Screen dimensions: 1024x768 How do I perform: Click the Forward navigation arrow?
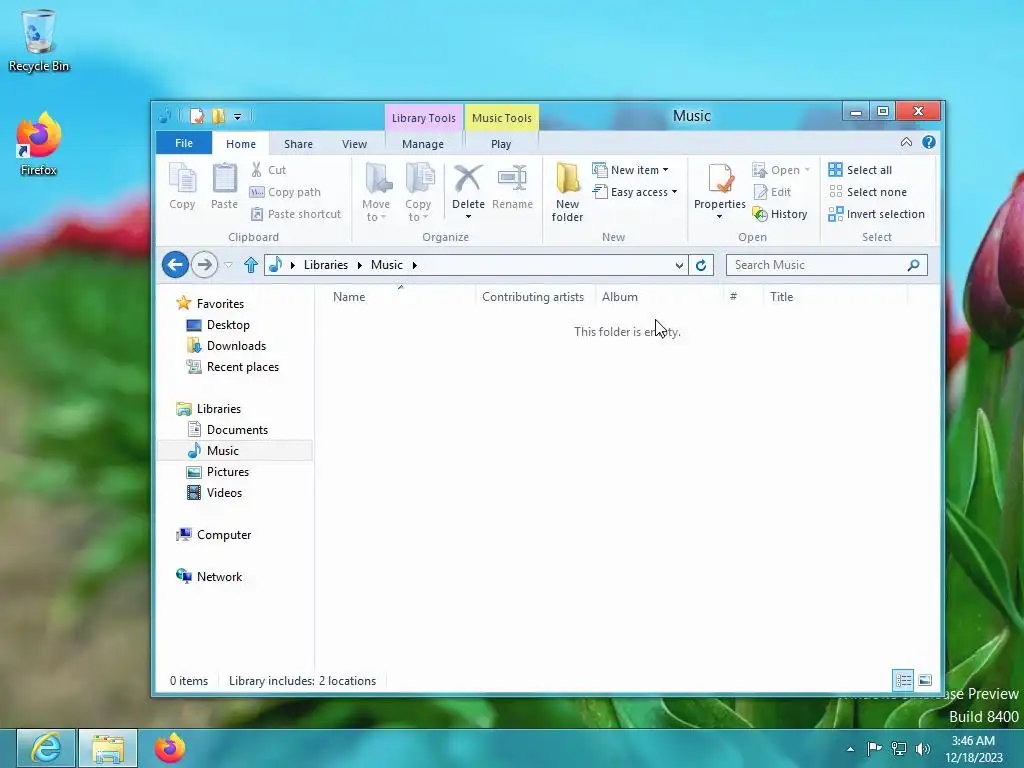(204, 264)
